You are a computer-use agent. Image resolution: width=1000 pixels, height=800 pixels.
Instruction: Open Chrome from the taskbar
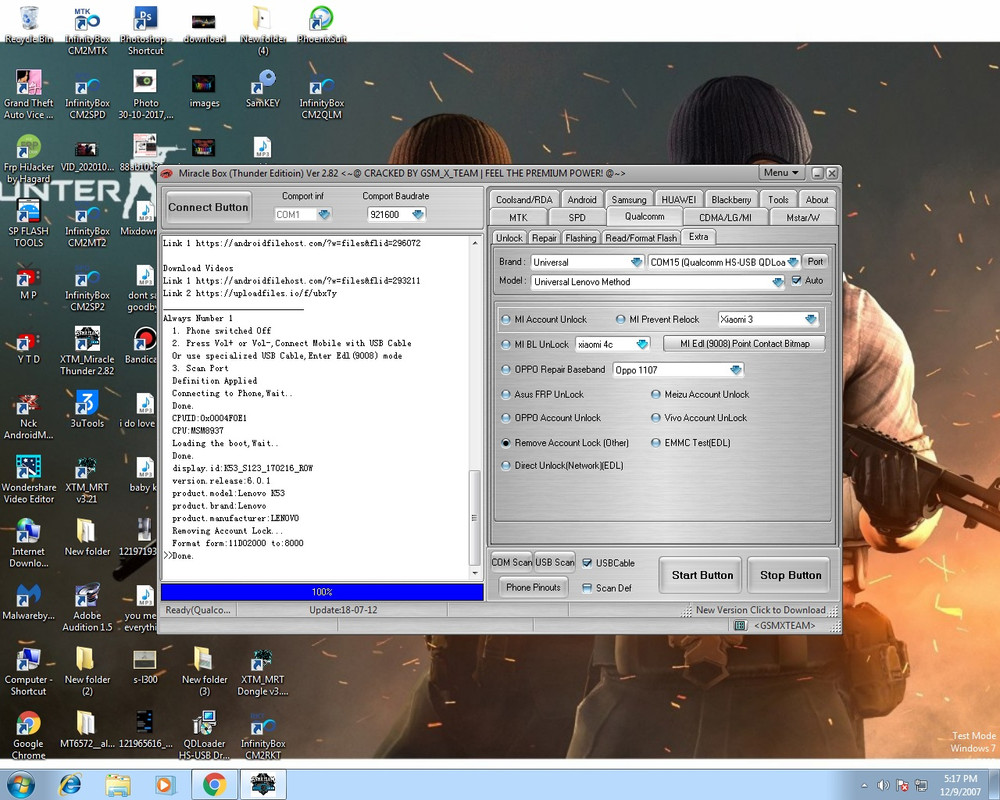[x=215, y=784]
